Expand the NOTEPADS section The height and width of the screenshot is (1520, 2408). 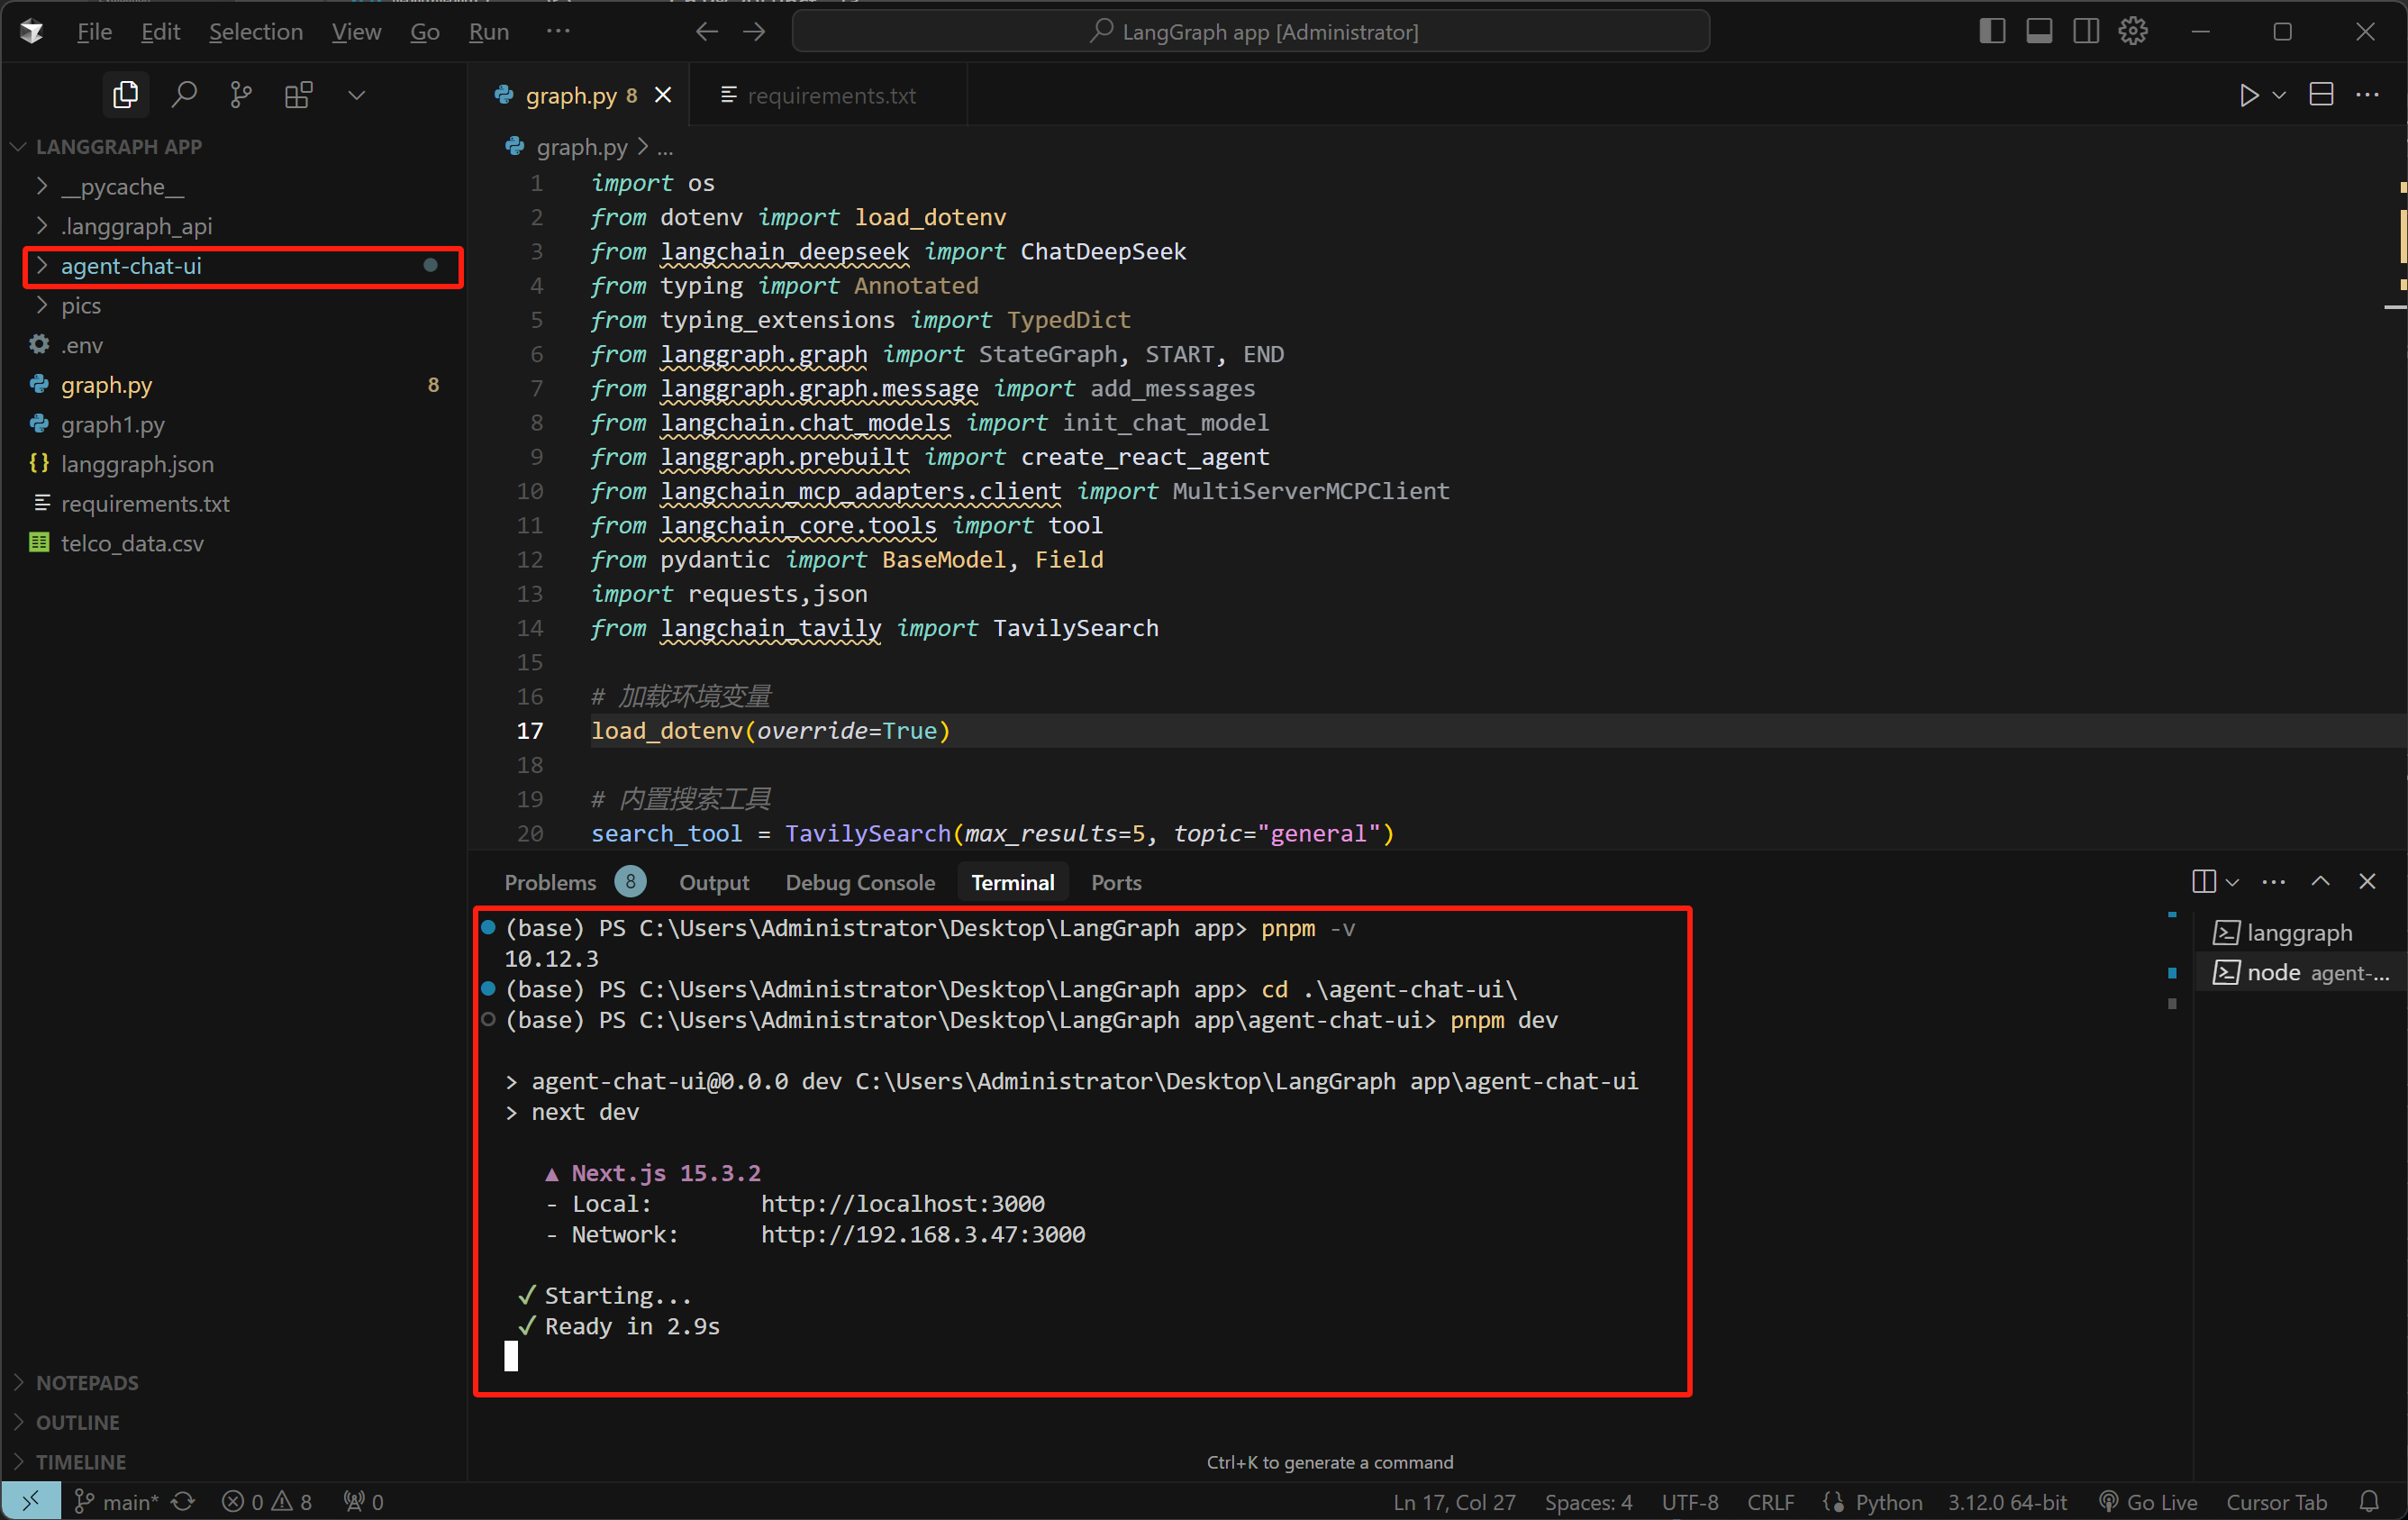coord(234,1383)
